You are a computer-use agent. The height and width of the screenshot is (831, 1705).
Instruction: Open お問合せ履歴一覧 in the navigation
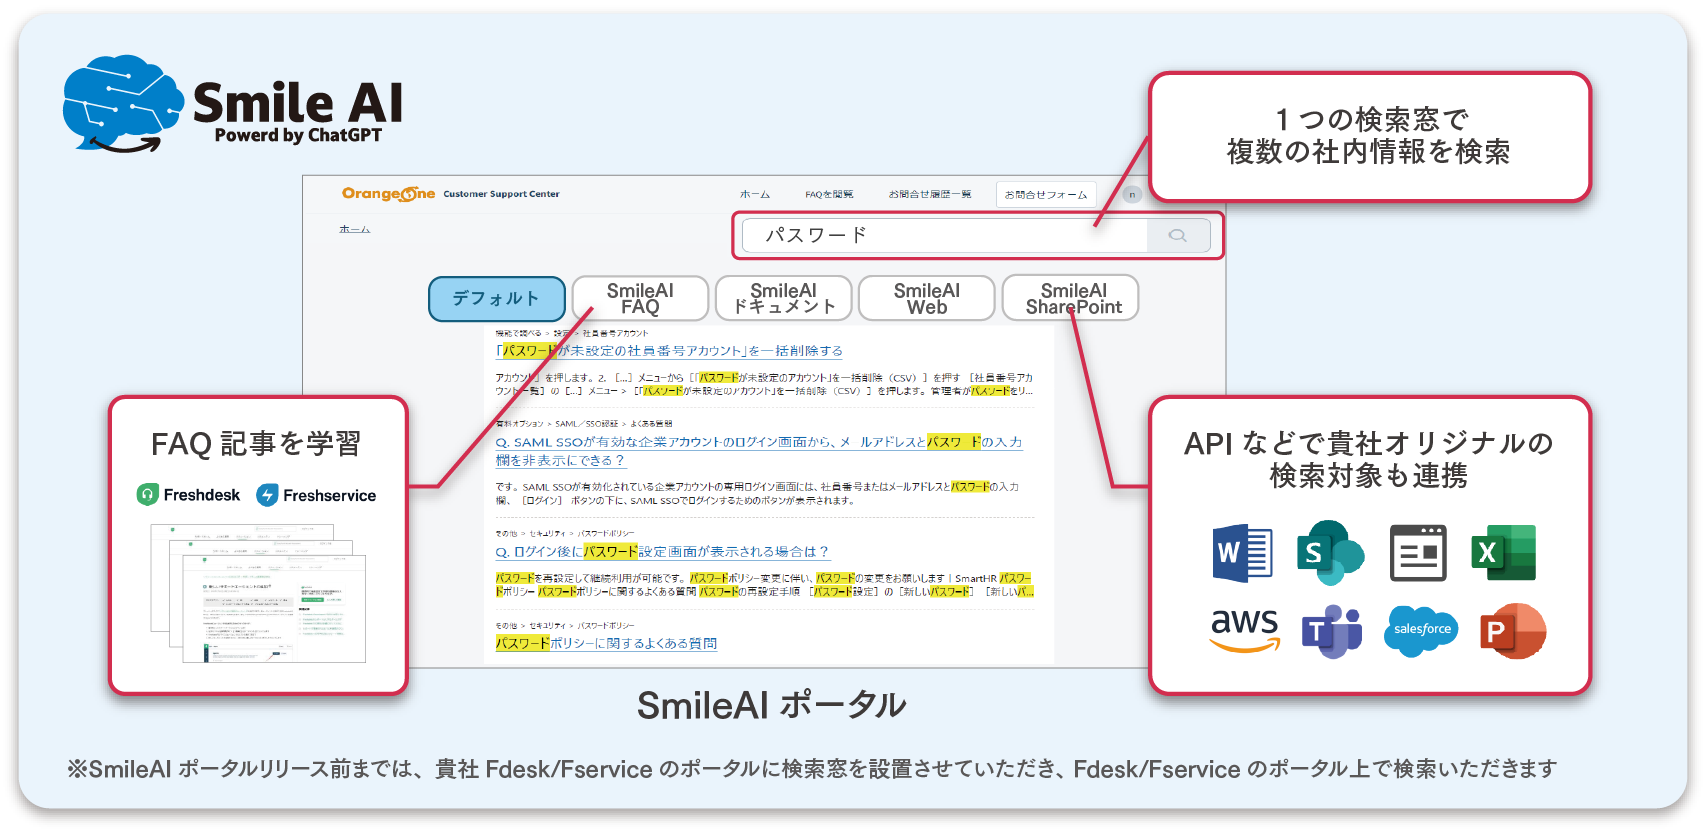930,195
